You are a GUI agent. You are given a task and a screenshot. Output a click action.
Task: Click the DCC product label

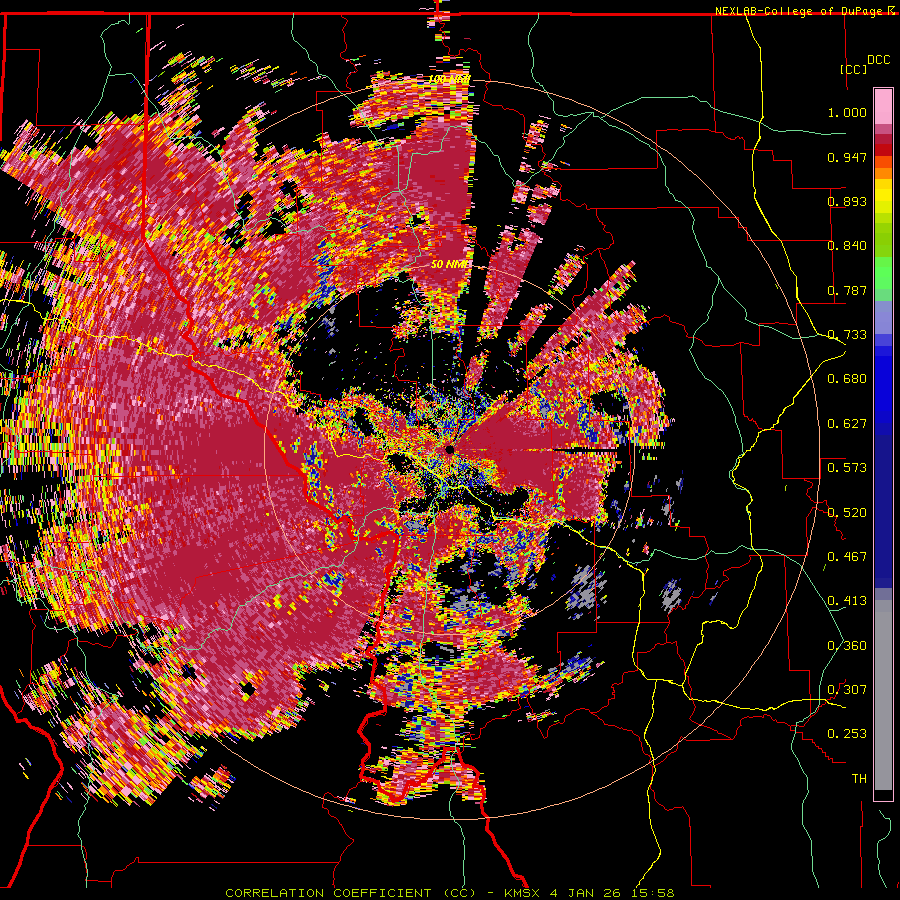(x=878, y=60)
